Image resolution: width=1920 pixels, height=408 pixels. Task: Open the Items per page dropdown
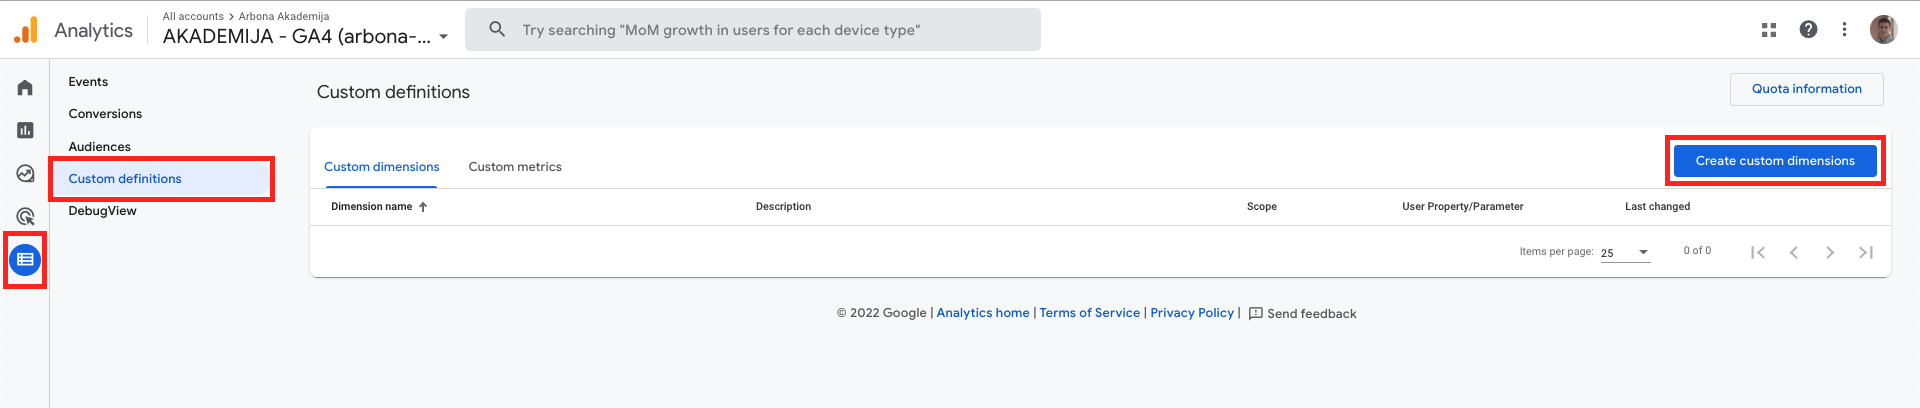coord(1624,253)
